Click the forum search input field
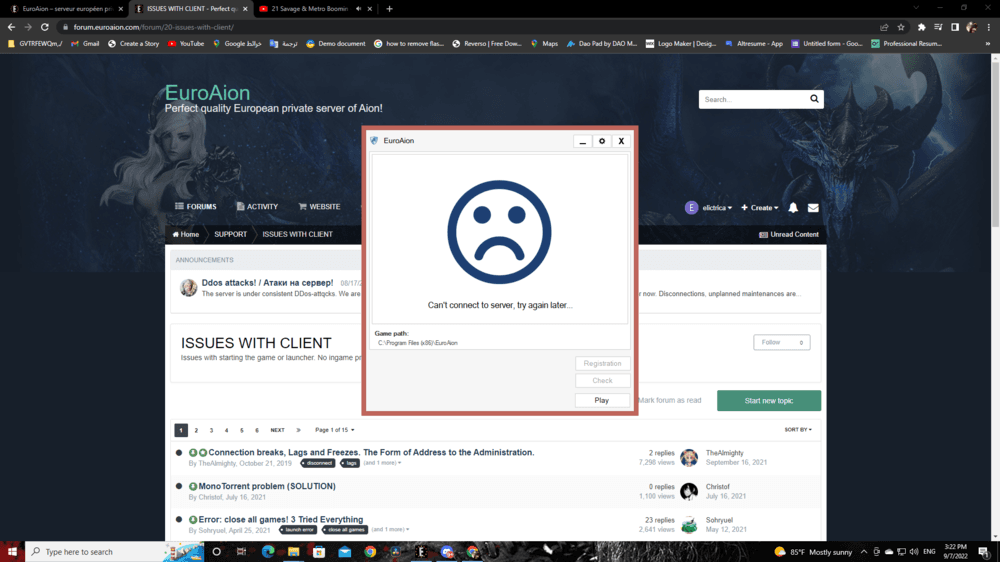 point(752,99)
